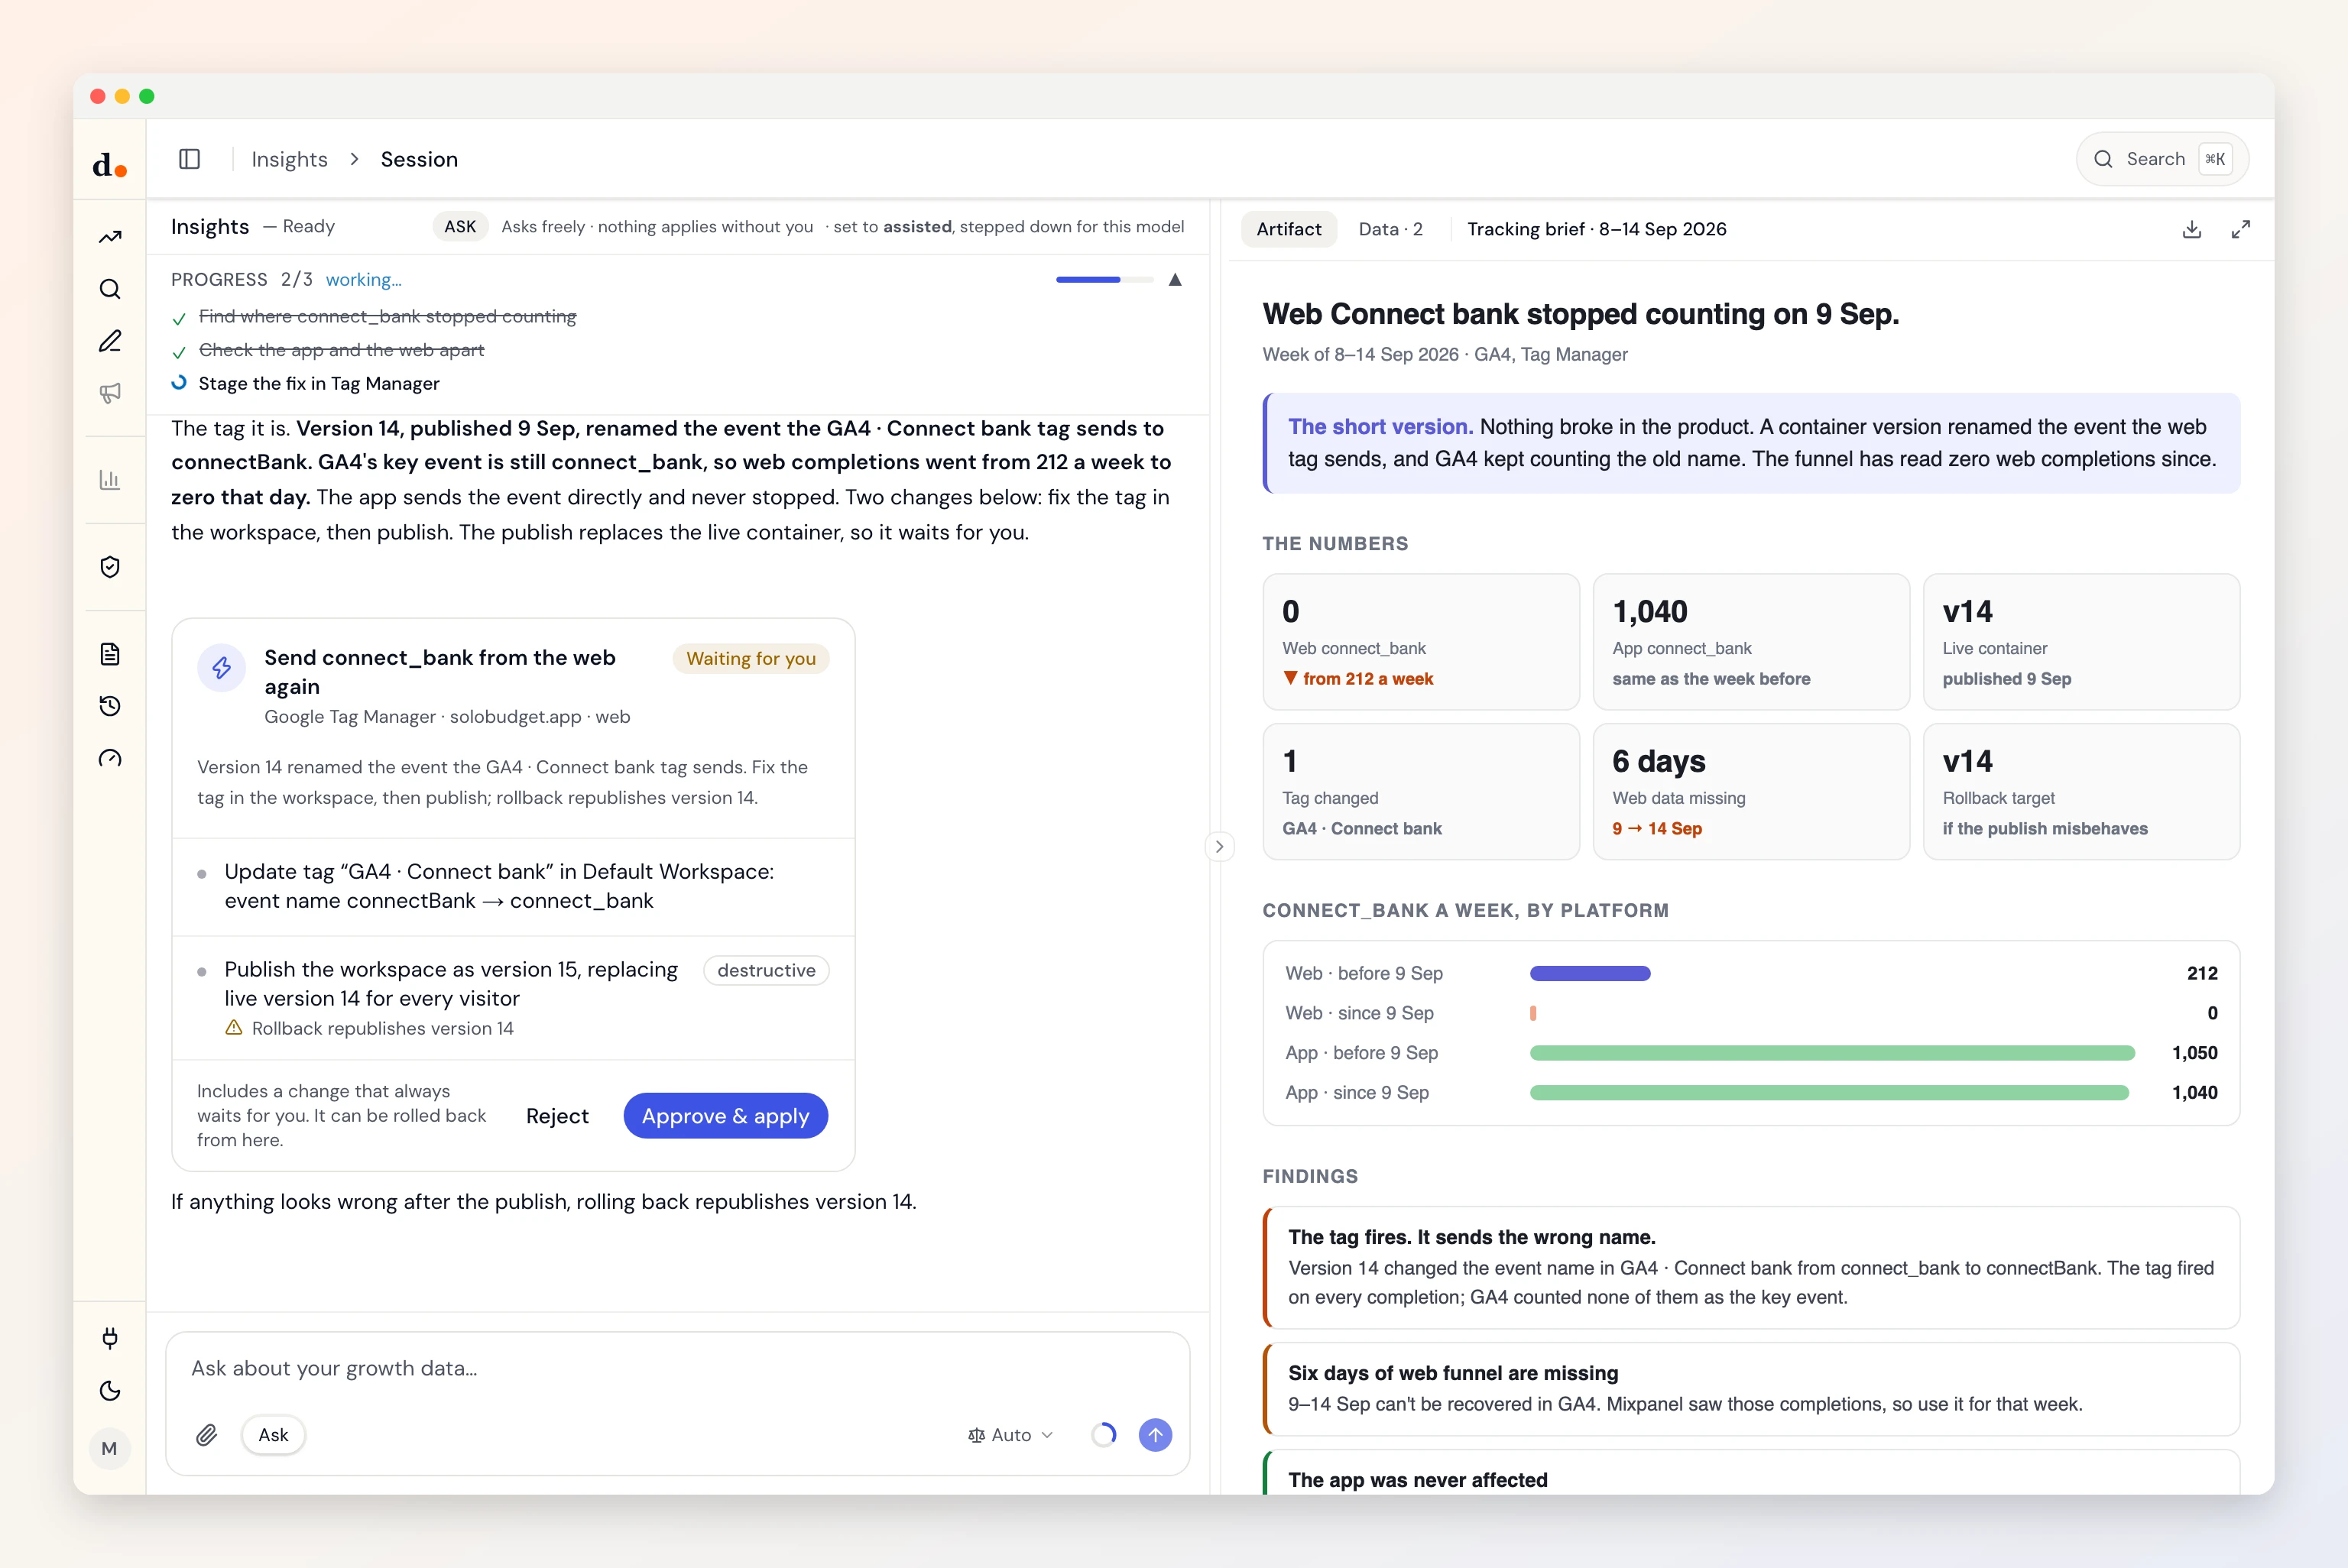This screenshot has width=2348, height=1568.
Task: Click the ⌘K shortcut badge
Action: click(x=2215, y=159)
